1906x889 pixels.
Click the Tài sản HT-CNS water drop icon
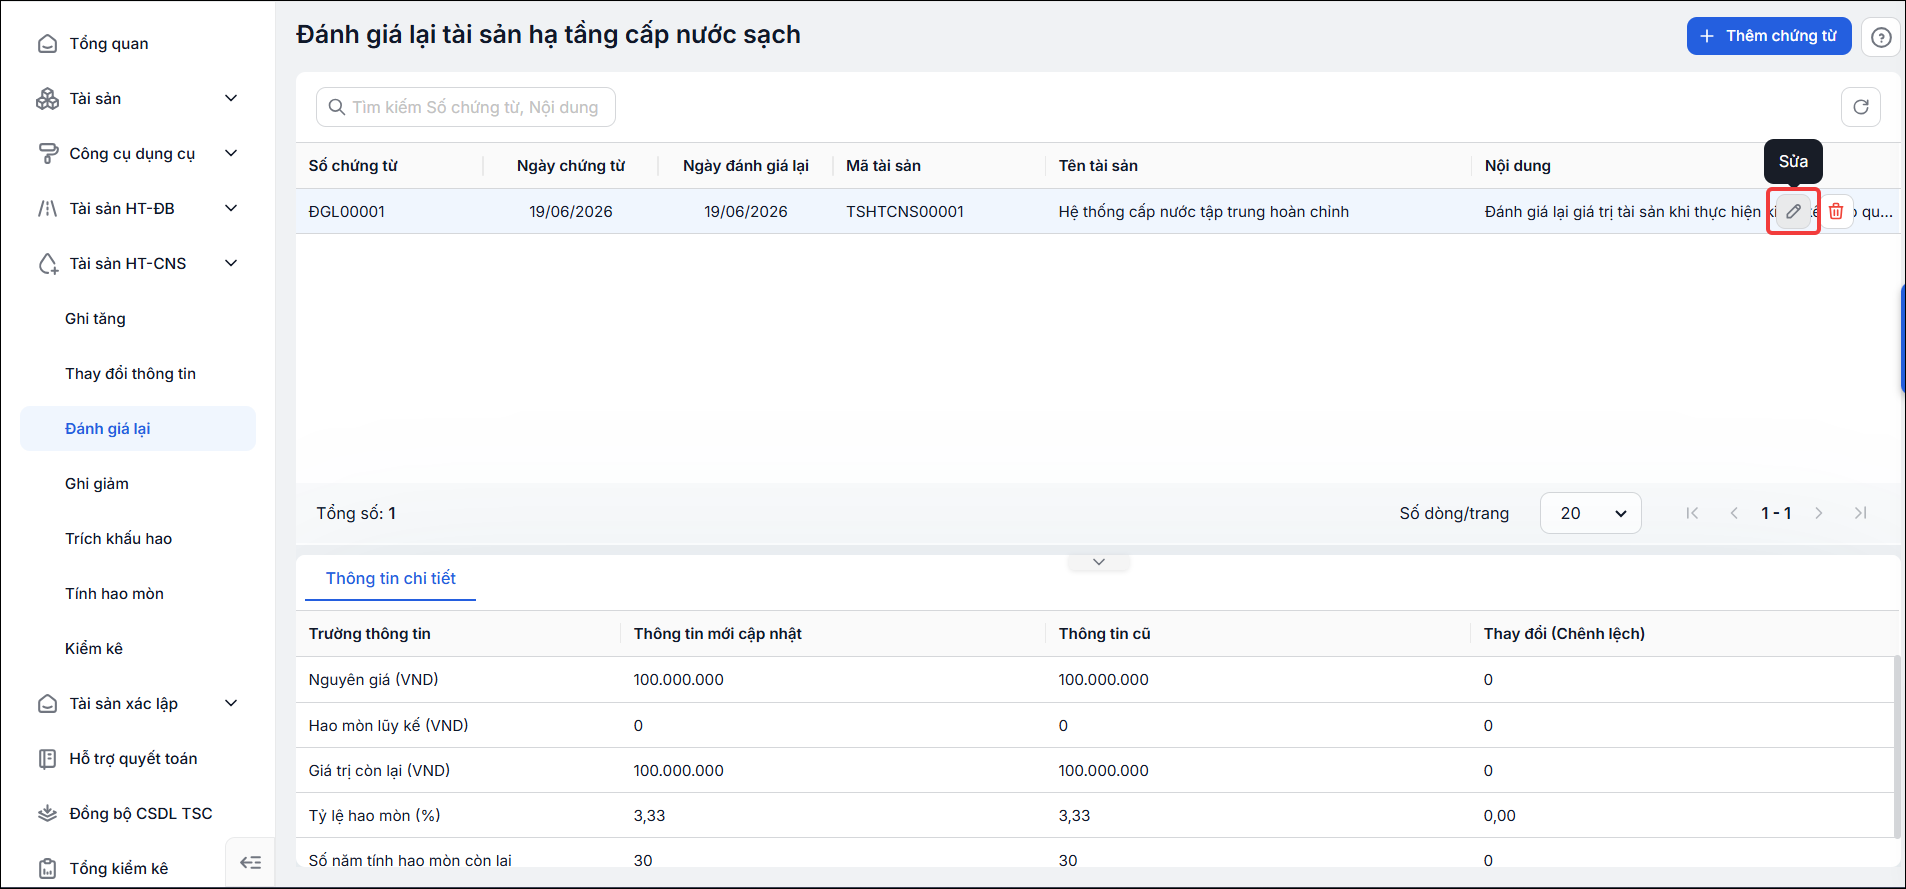coord(47,264)
